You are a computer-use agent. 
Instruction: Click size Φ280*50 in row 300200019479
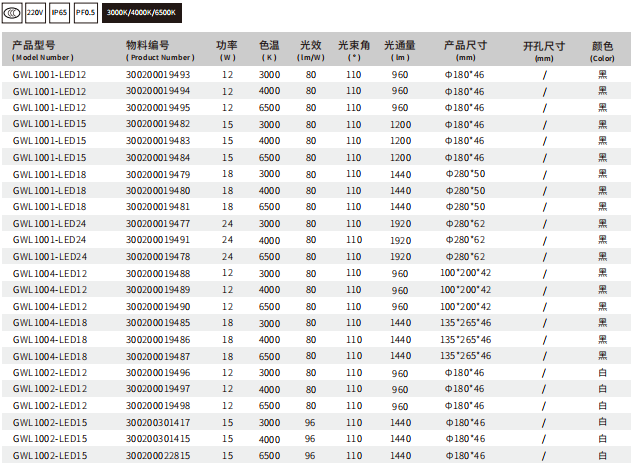(465, 174)
